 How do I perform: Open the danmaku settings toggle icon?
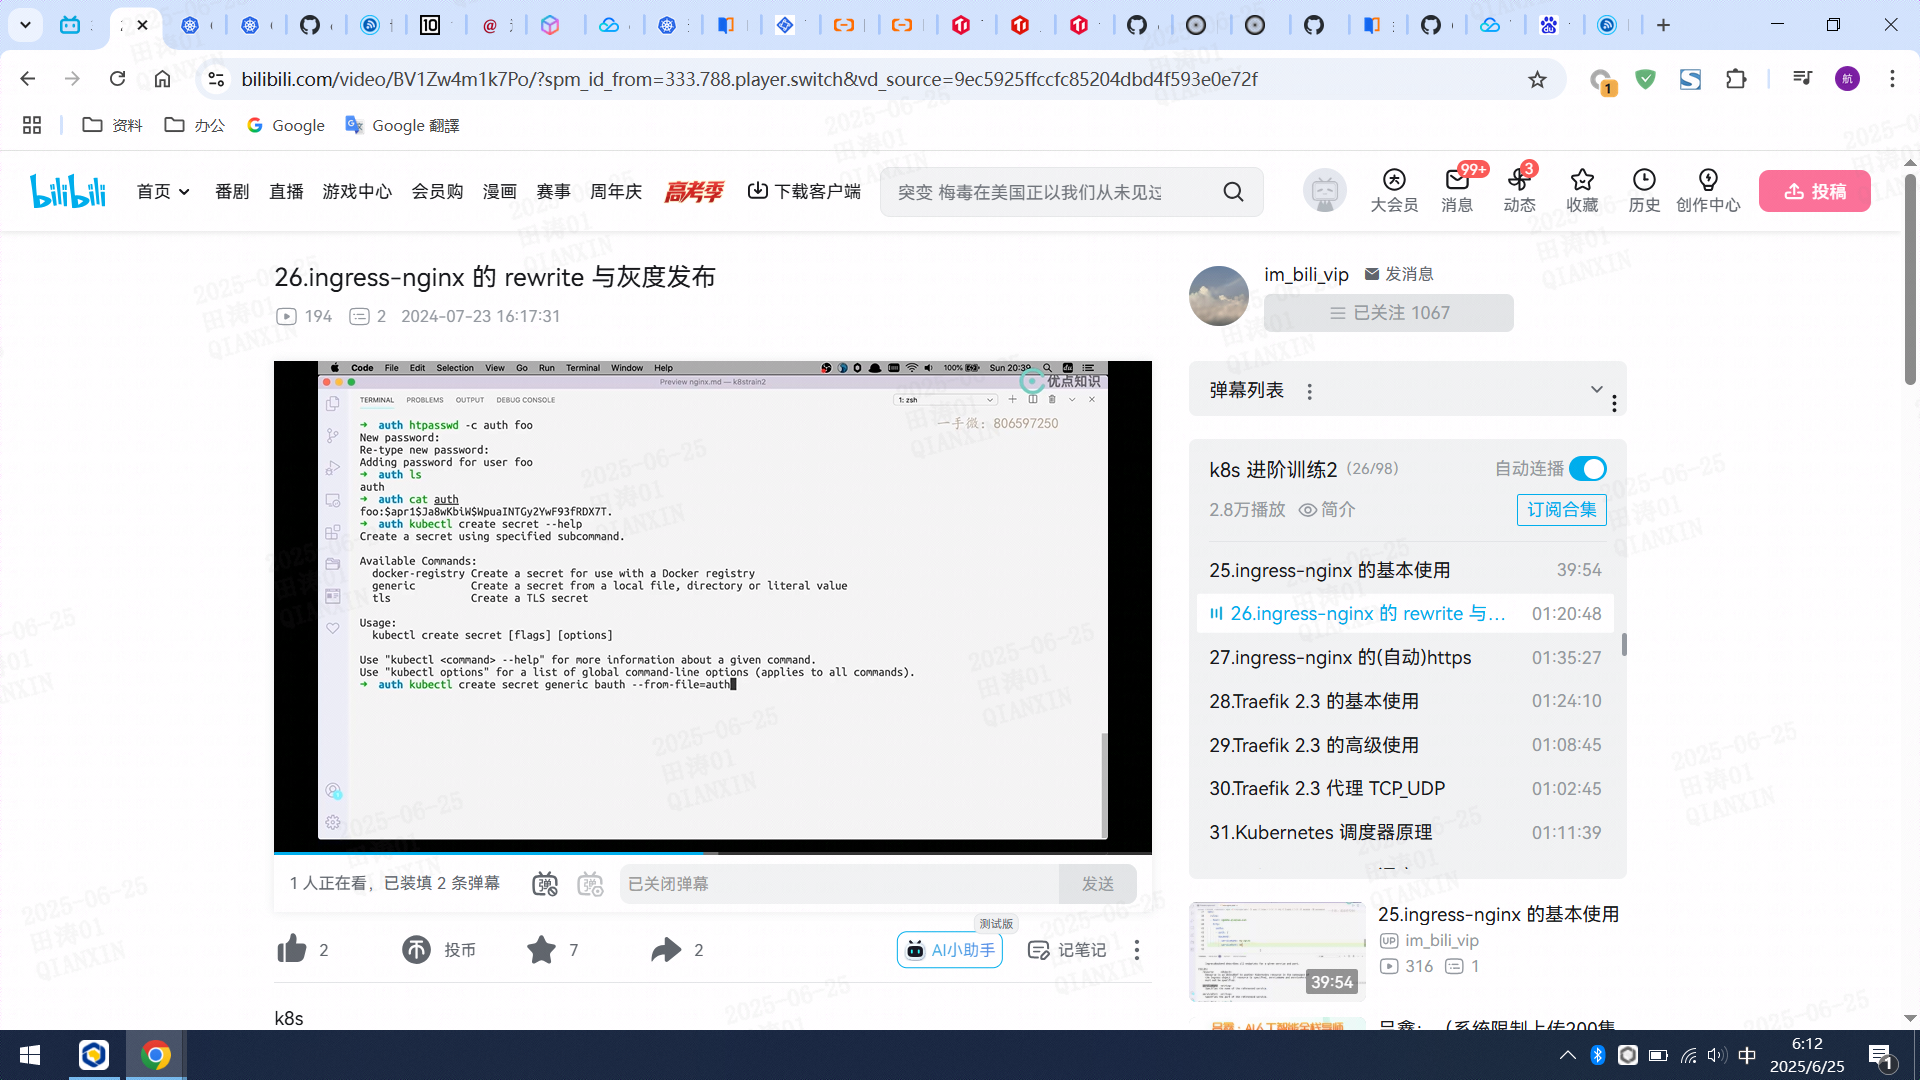pos(591,884)
